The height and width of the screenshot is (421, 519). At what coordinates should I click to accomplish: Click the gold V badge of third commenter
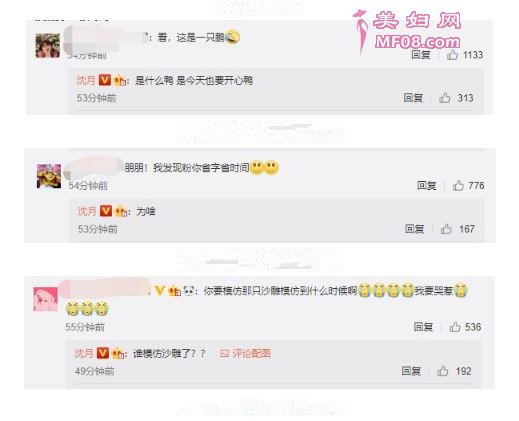click(160, 290)
